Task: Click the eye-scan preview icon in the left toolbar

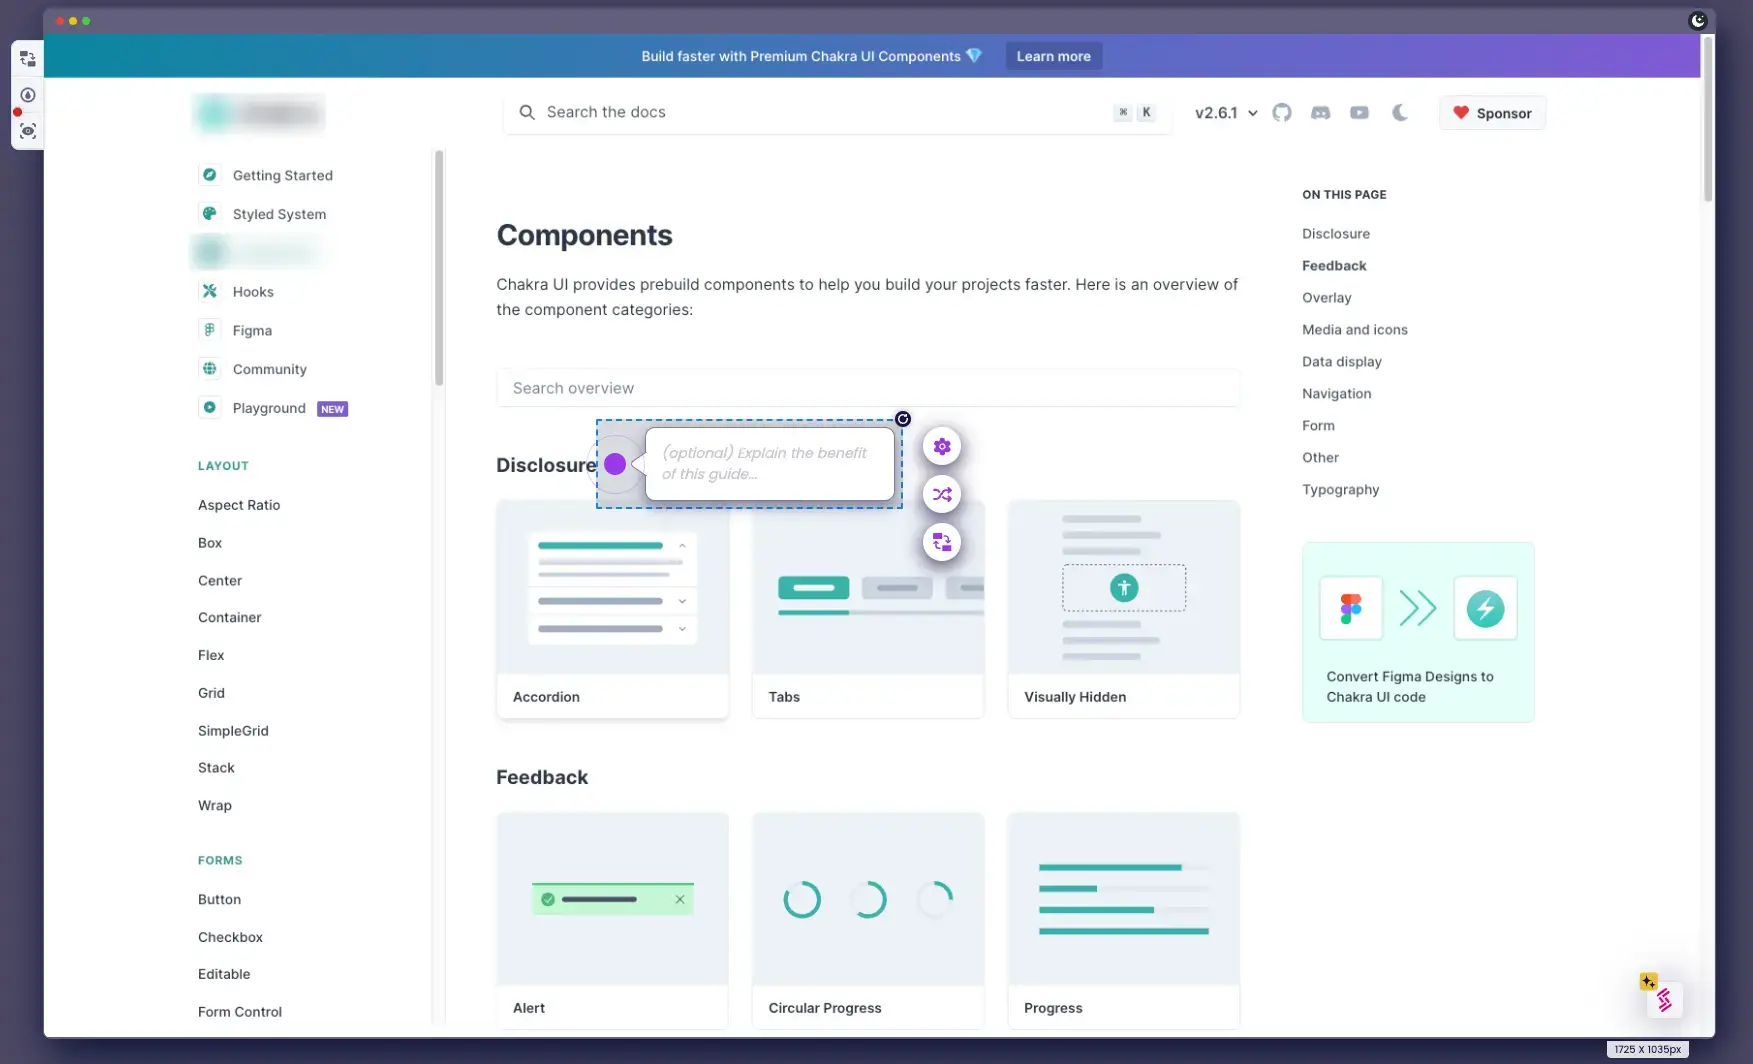Action: 27,131
